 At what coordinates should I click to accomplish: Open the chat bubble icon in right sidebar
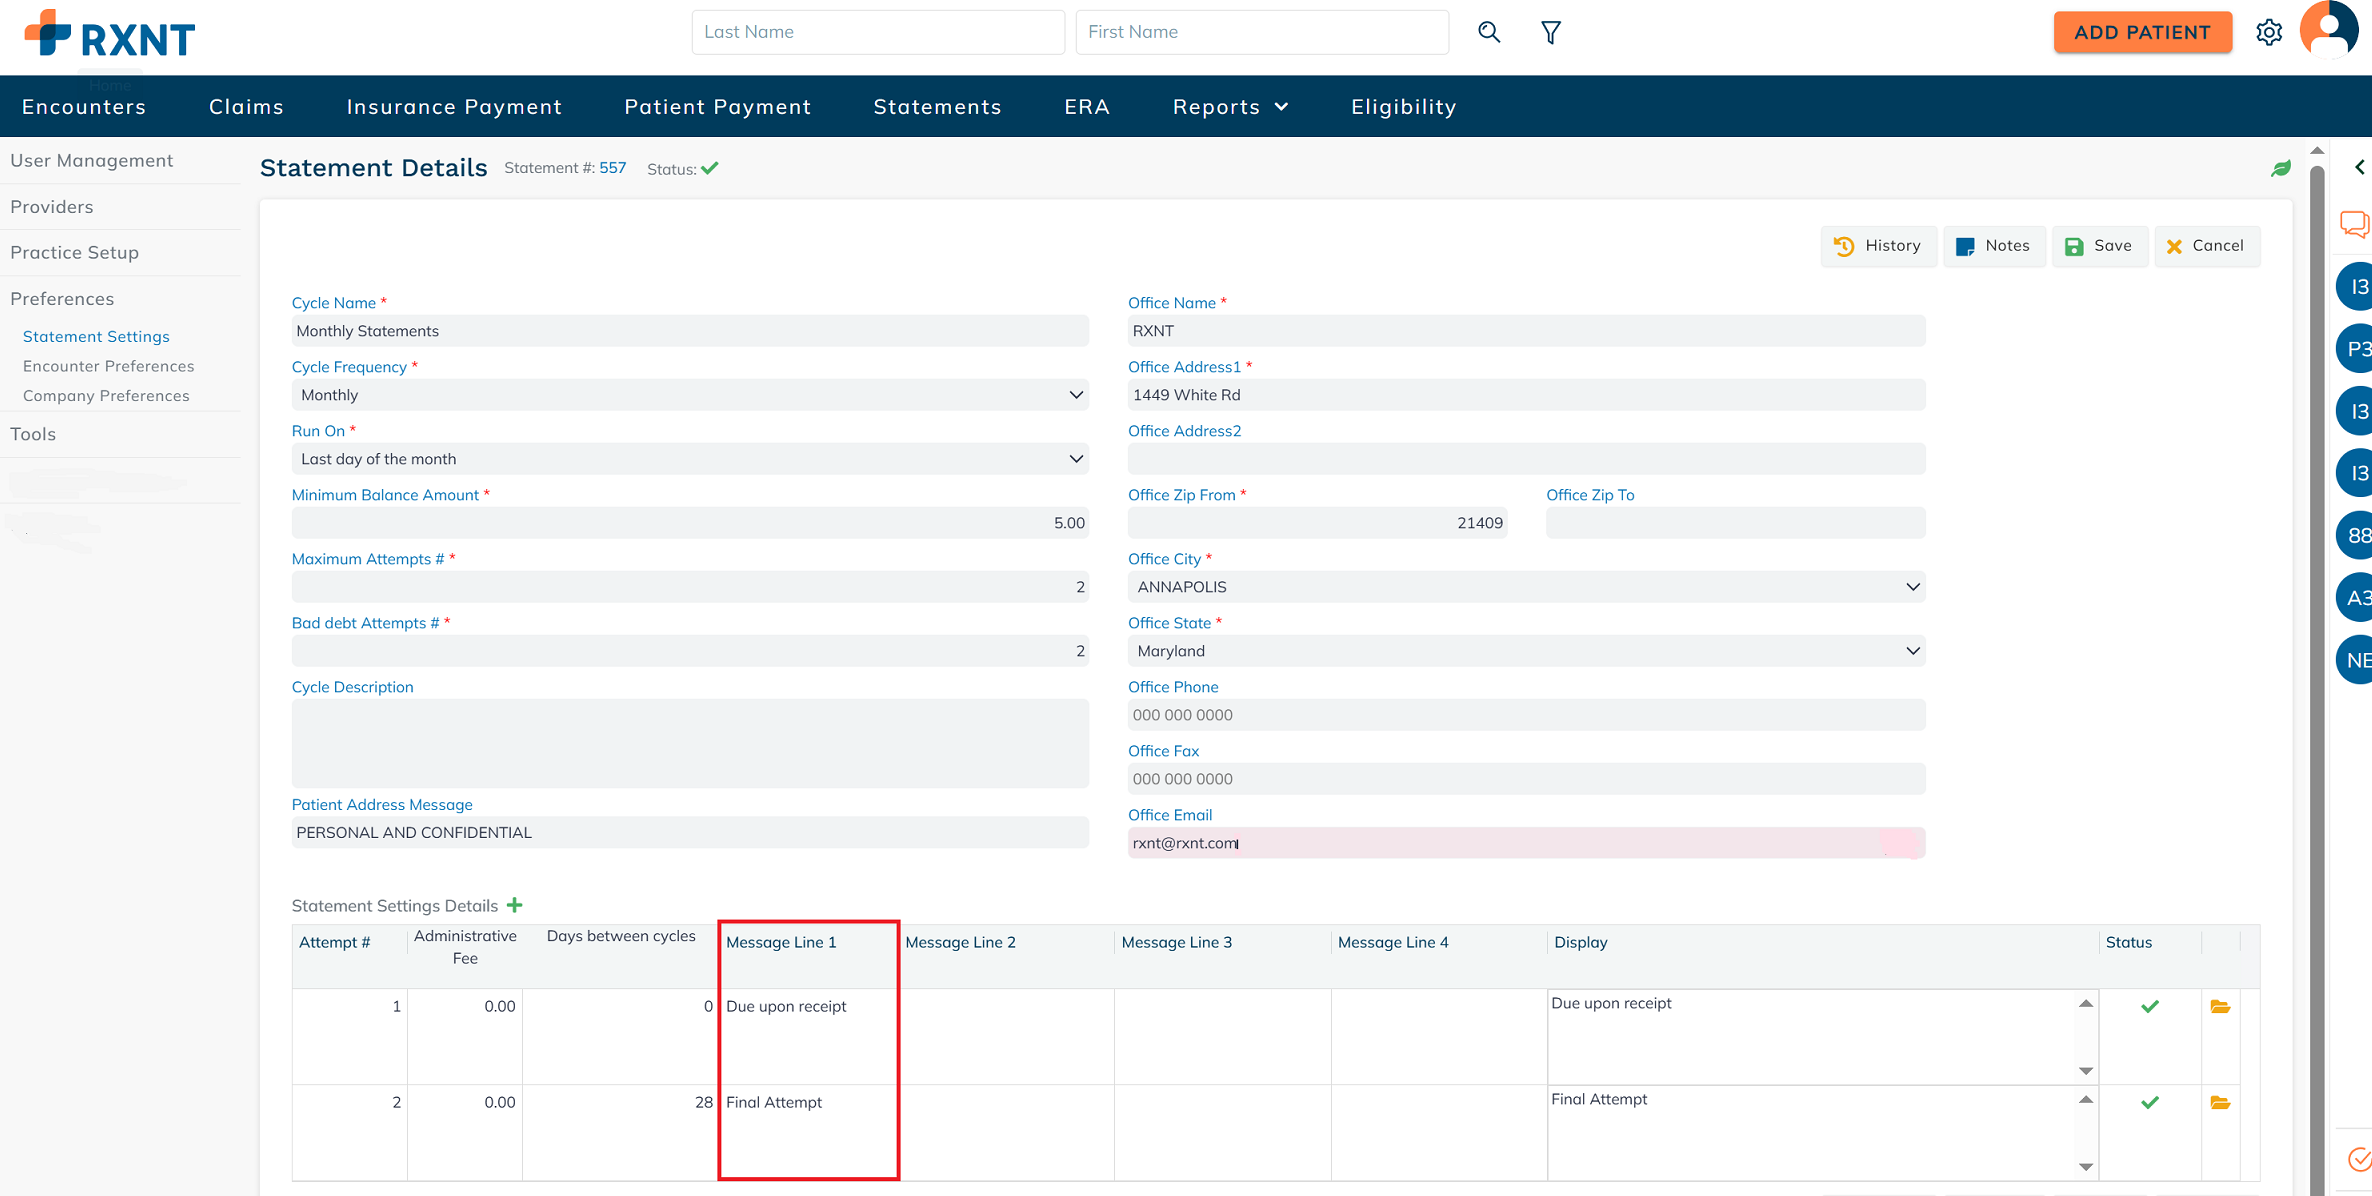[2354, 224]
